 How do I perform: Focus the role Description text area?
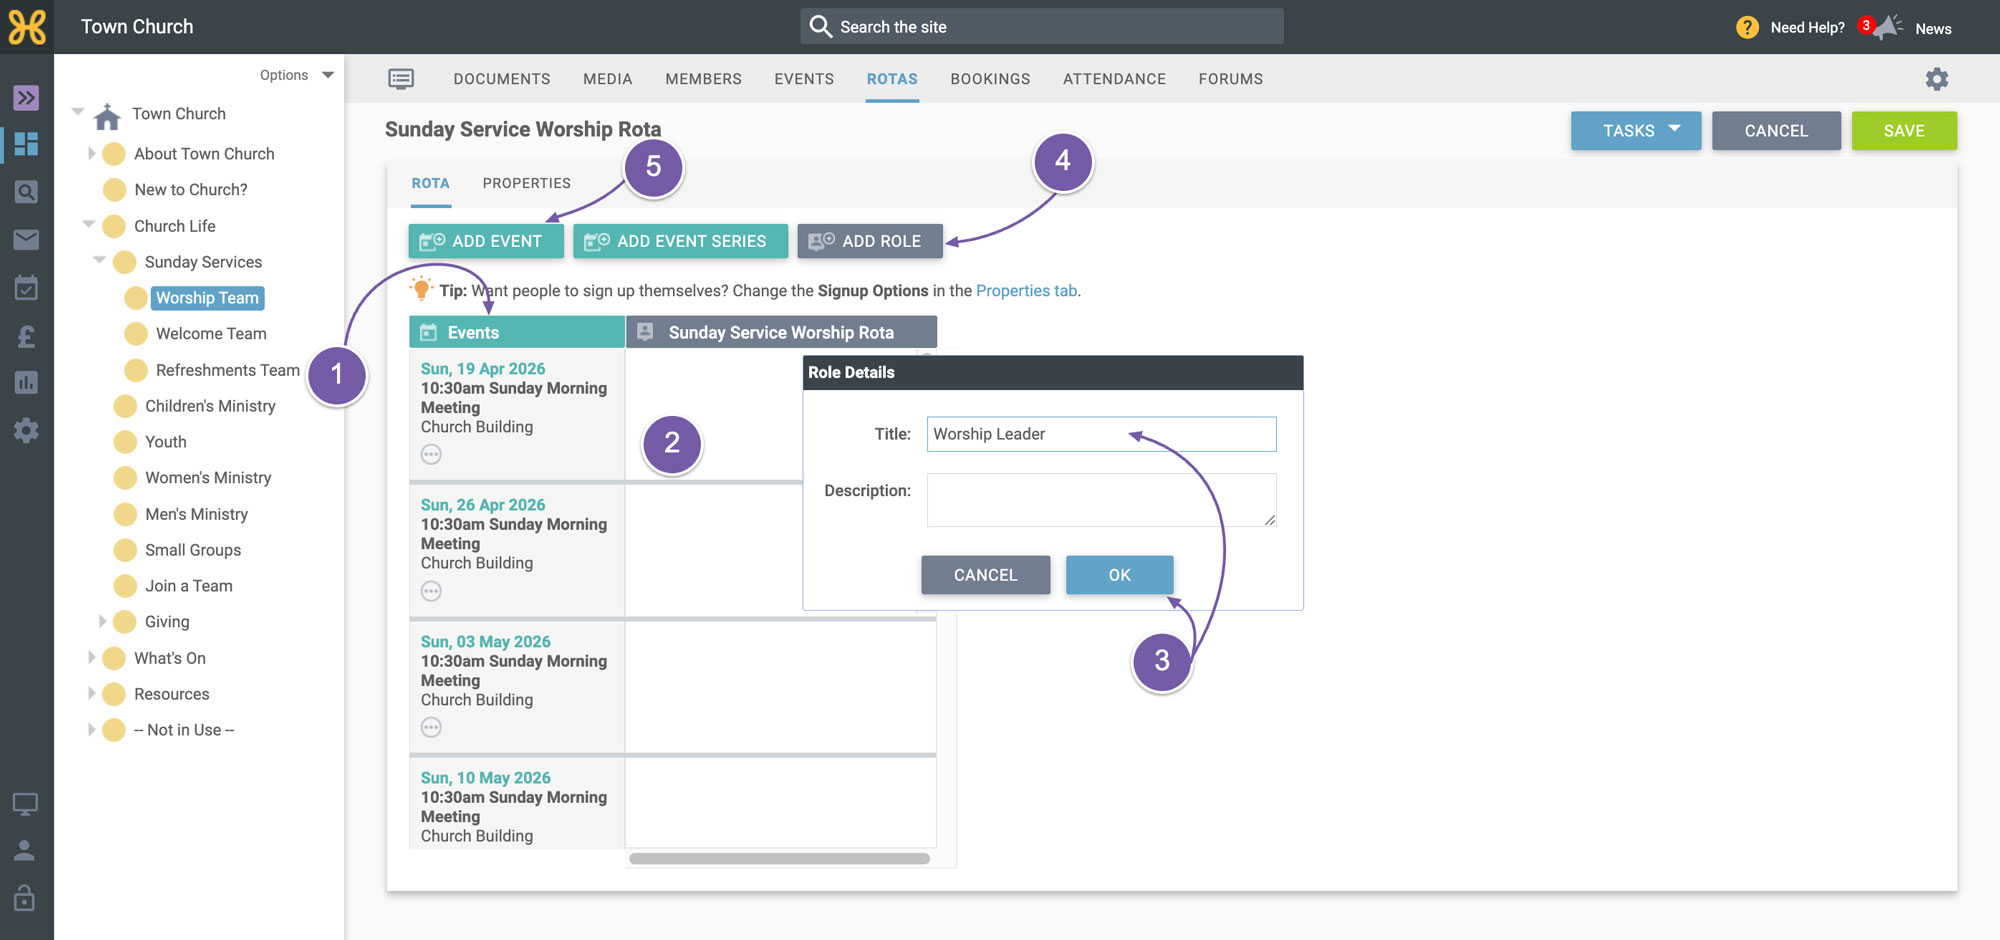coord(1101,500)
